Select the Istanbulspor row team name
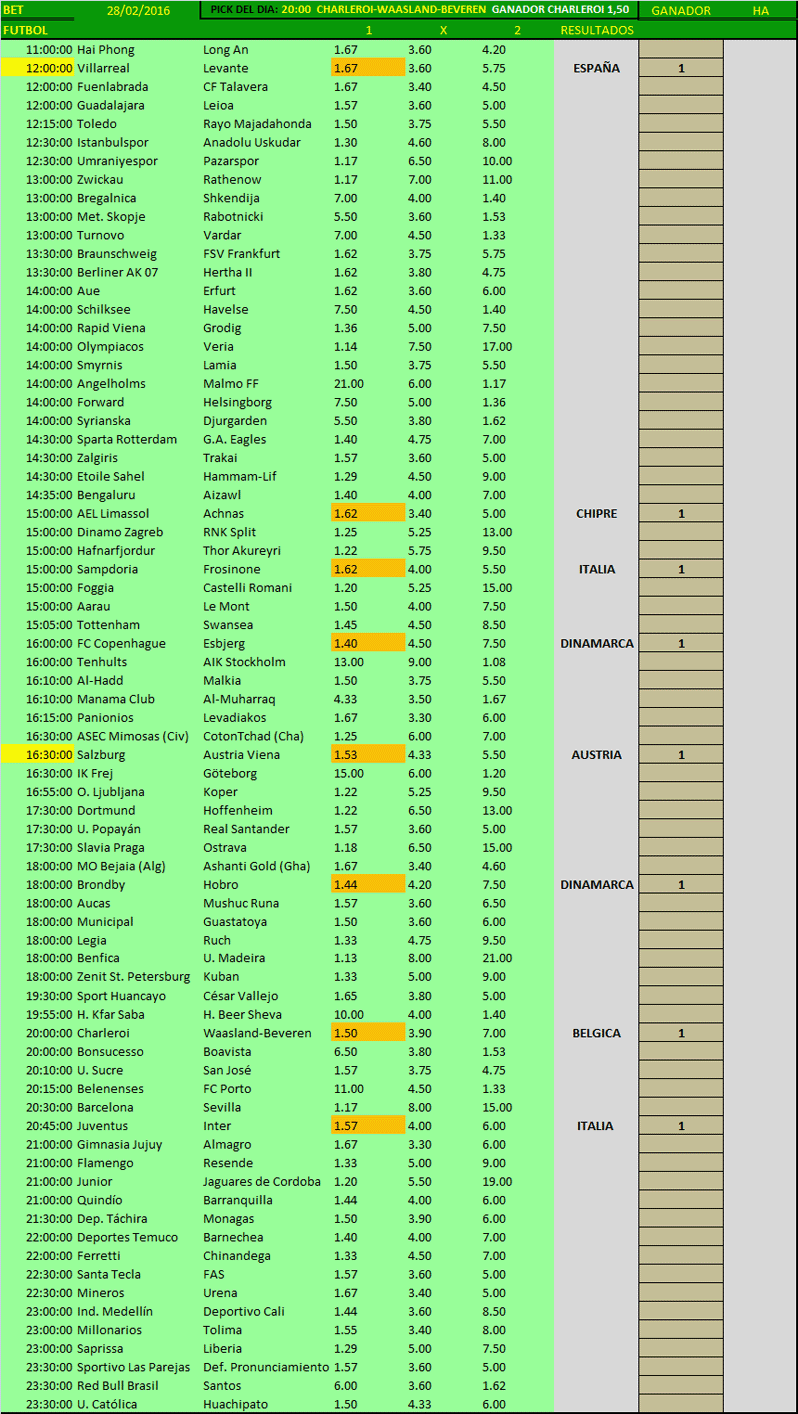798x1414 pixels. [111, 142]
